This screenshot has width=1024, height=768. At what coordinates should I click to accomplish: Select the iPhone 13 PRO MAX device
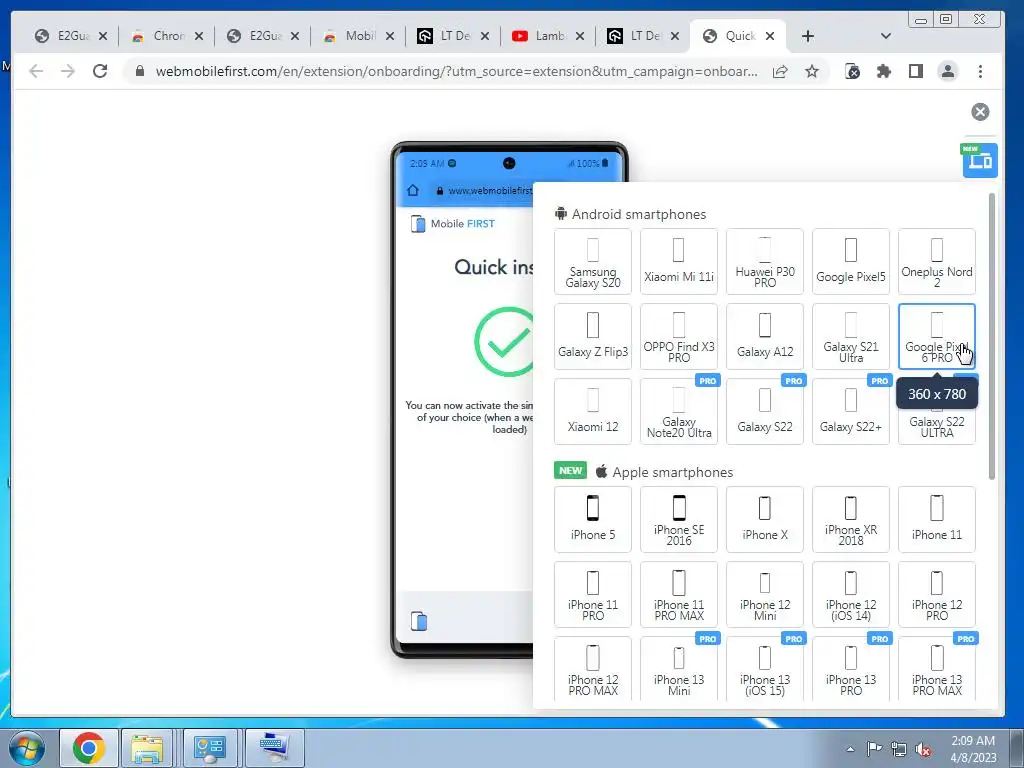tap(936, 669)
